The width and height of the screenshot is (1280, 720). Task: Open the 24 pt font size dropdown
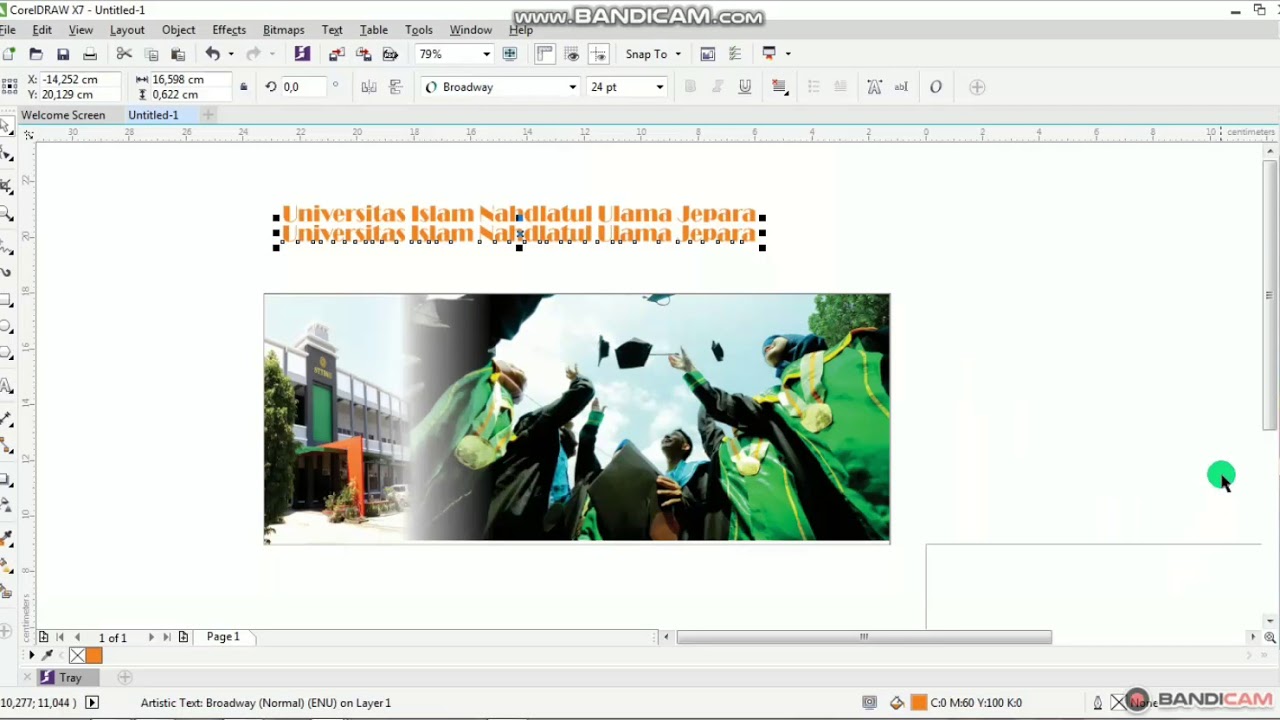pyautogui.click(x=659, y=87)
